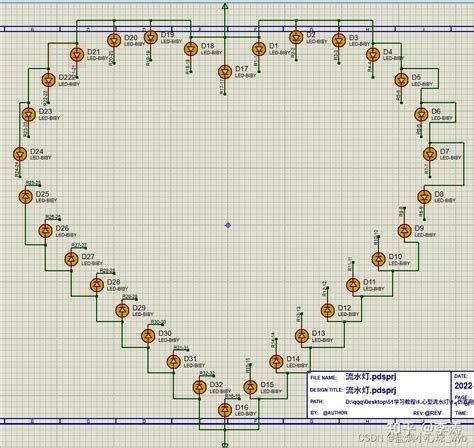Select the D25 LED symbol
This screenshot has width=474, height=448.
point(26,197)
